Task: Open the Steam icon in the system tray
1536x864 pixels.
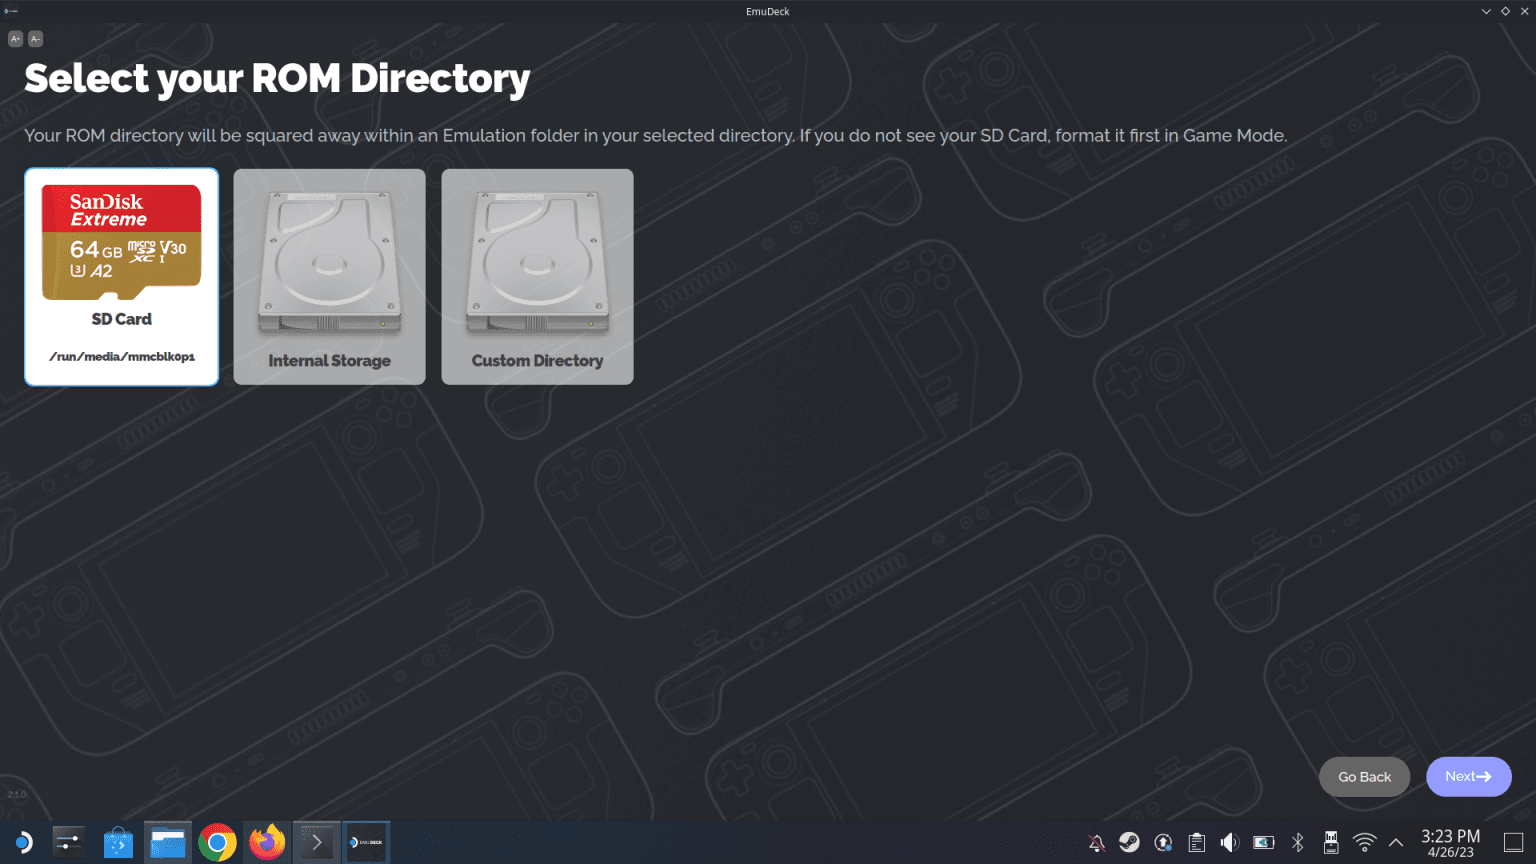Action: point(1129,842)
